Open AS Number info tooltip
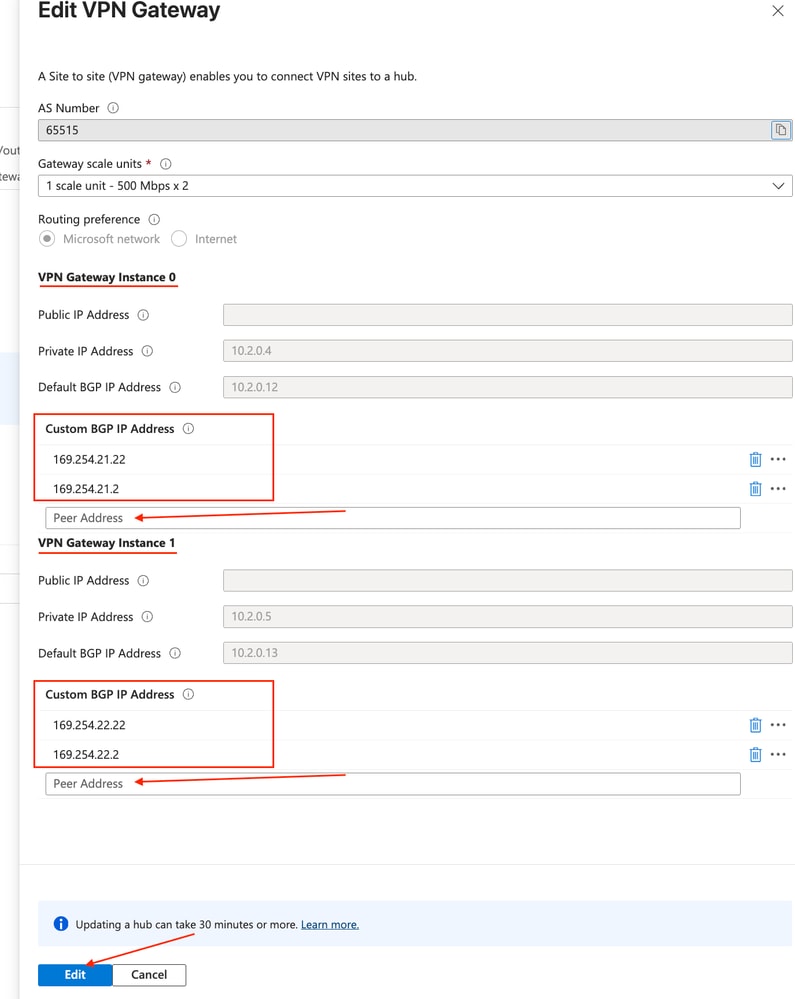The width and height of the screenshot is (795, 999). click(x=113, y=108)
